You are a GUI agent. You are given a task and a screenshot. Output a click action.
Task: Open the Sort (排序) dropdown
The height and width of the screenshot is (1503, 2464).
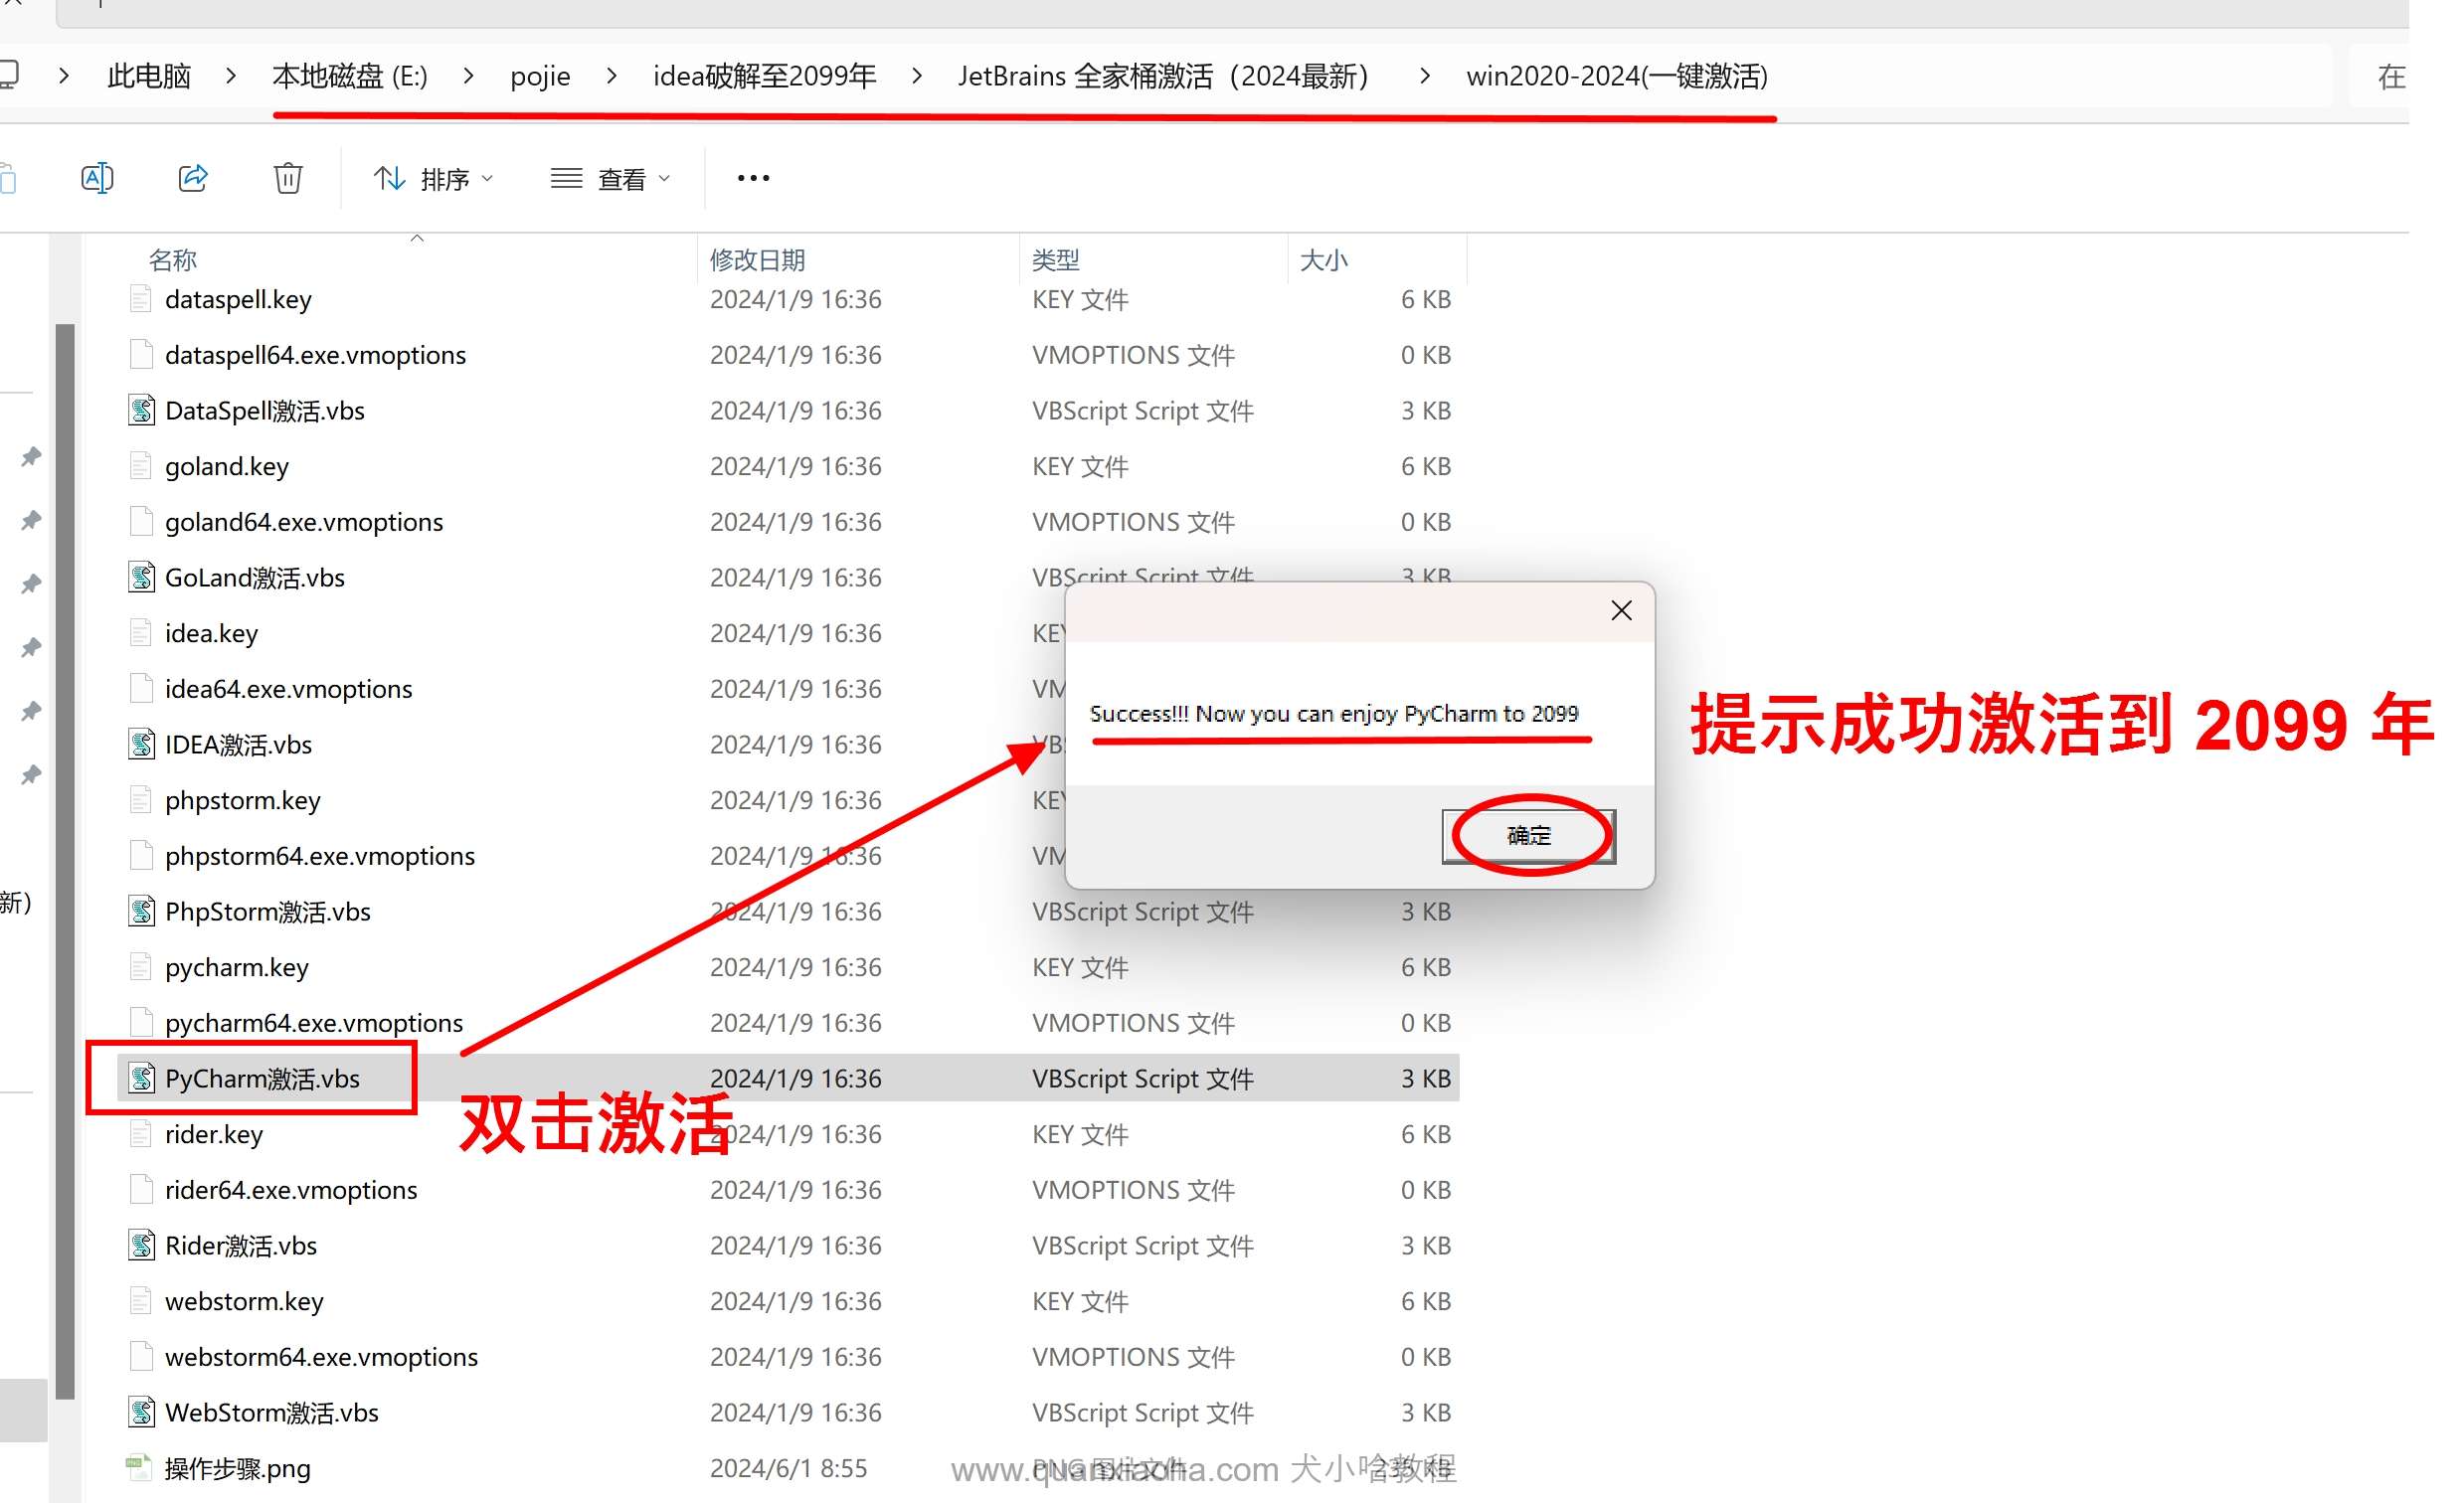pyautogui.click(x=433, y=179)
